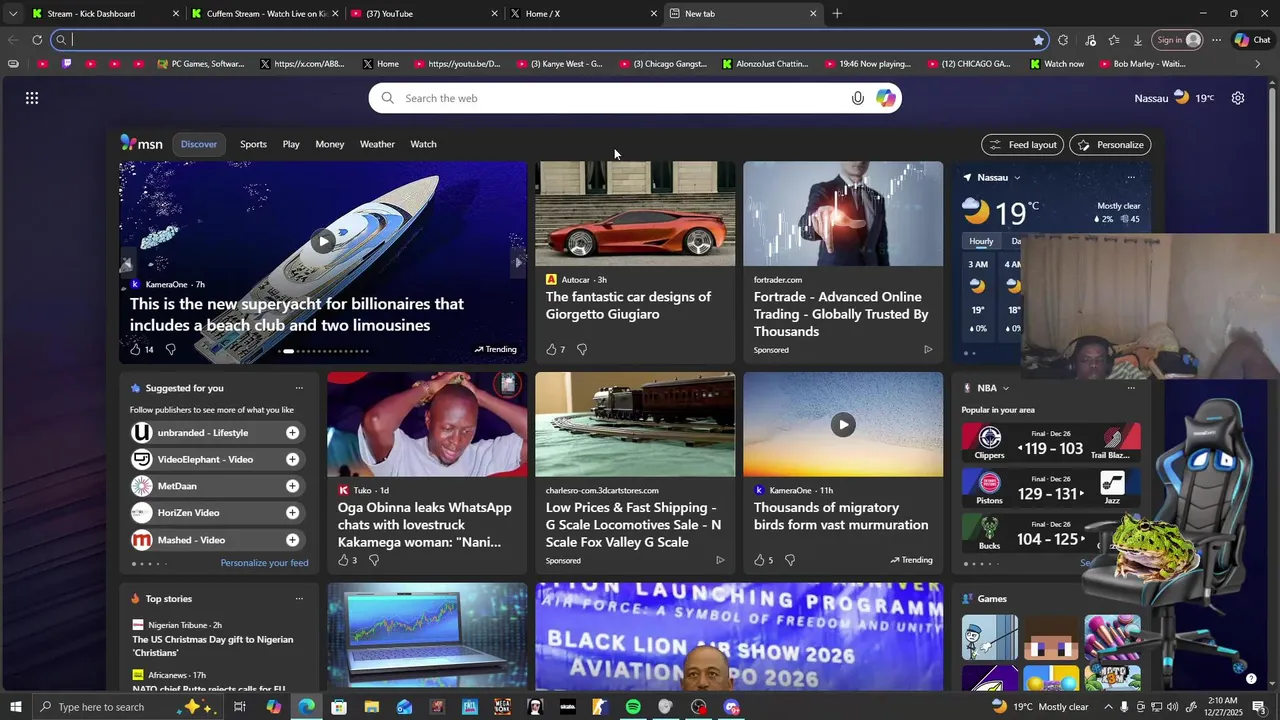Refresh the page with reload icon

point(37,40)
